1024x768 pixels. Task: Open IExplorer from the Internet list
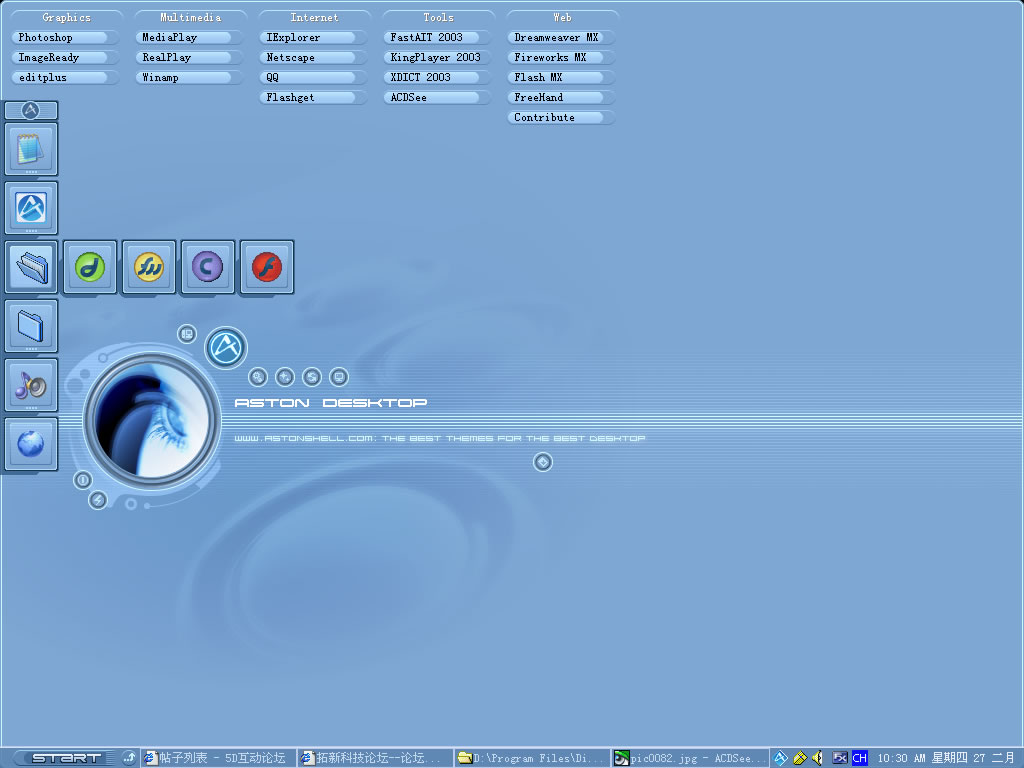tap(313, 38)
